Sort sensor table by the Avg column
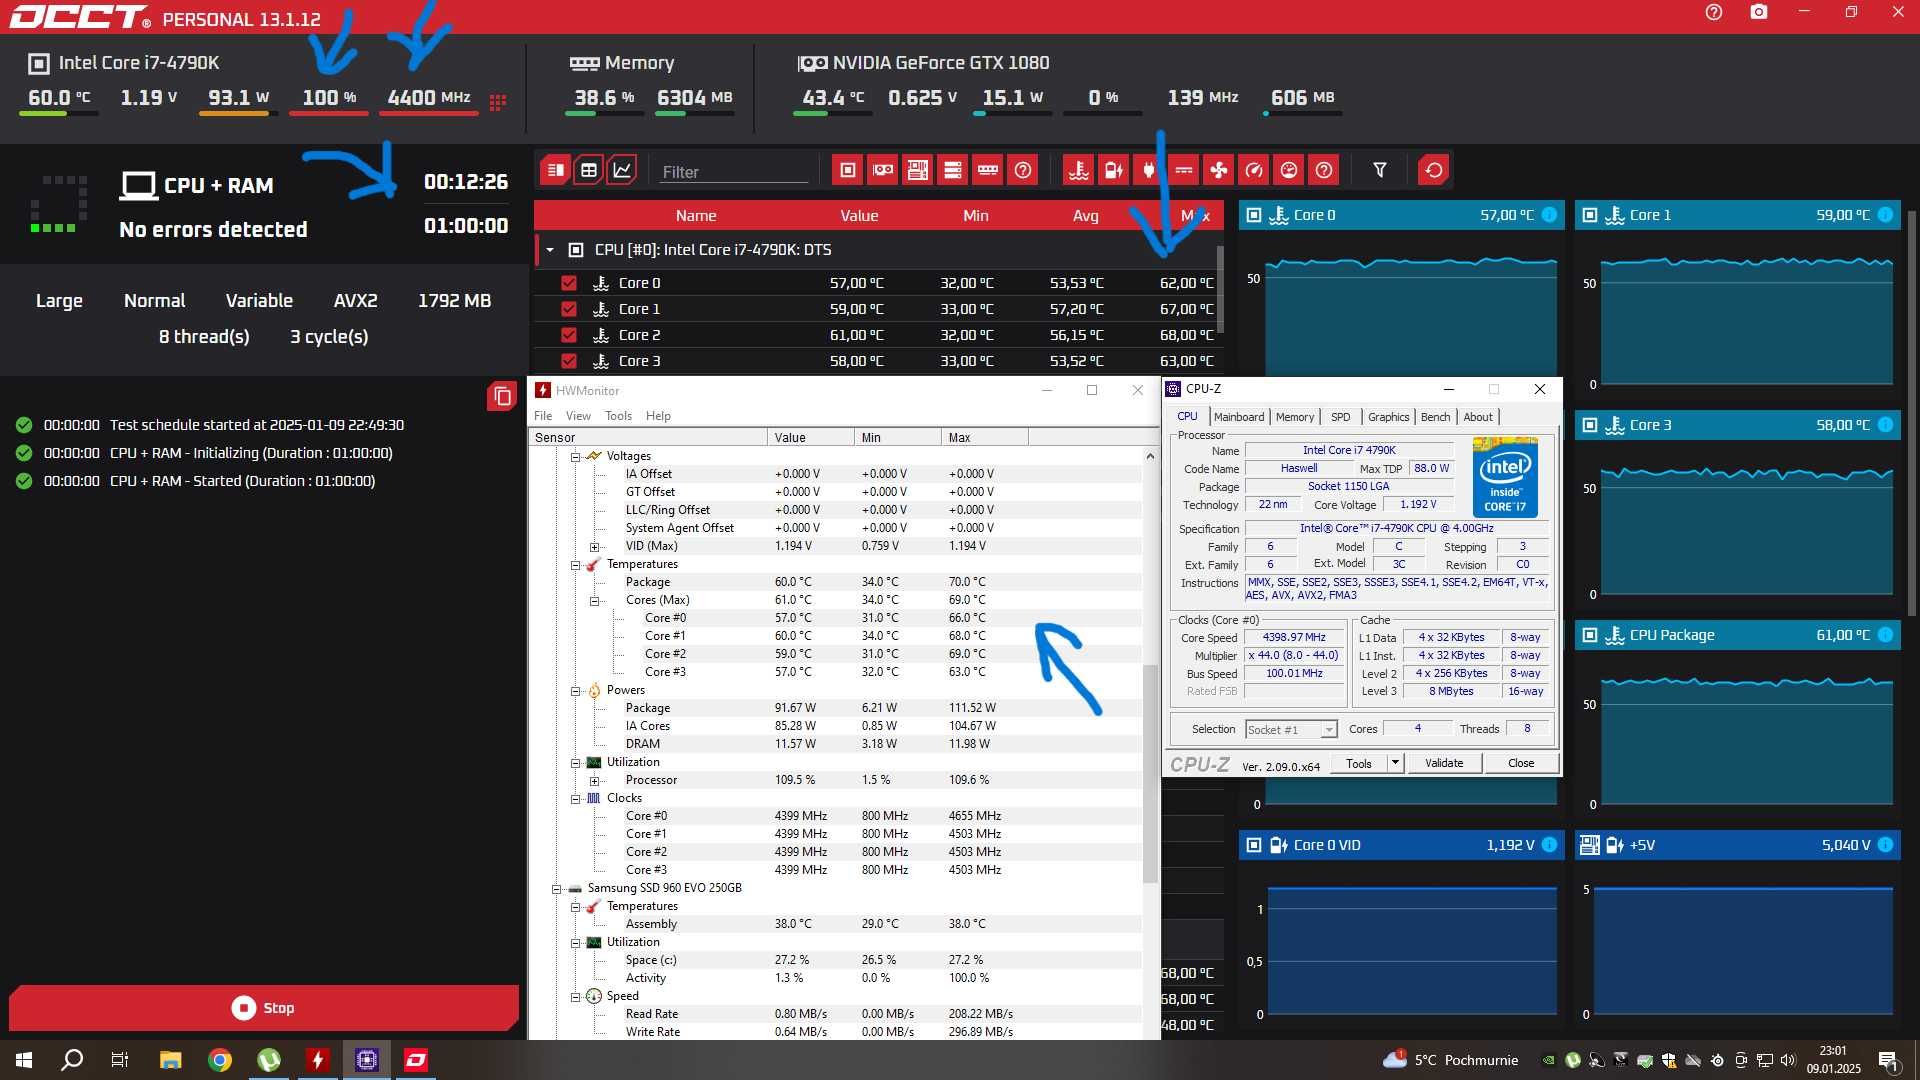Screen dimensions: 1920x1080 point(1085,216)
